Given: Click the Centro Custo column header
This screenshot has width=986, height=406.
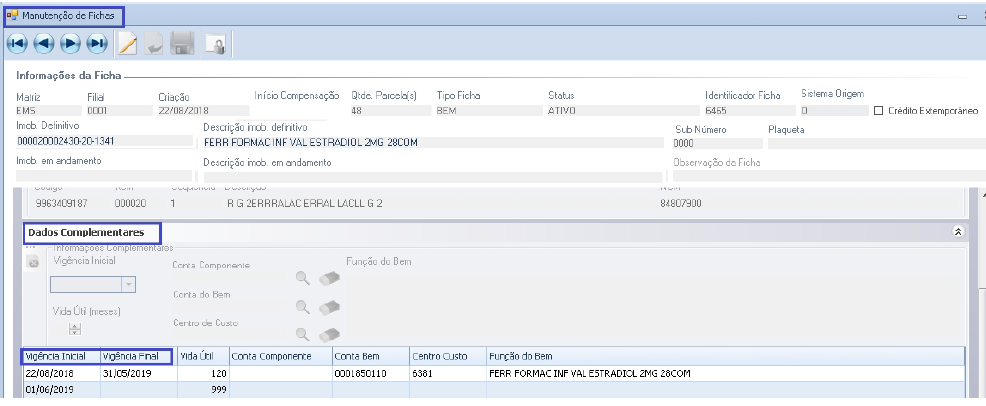Looking at the screenshot, I should (448, 356).
